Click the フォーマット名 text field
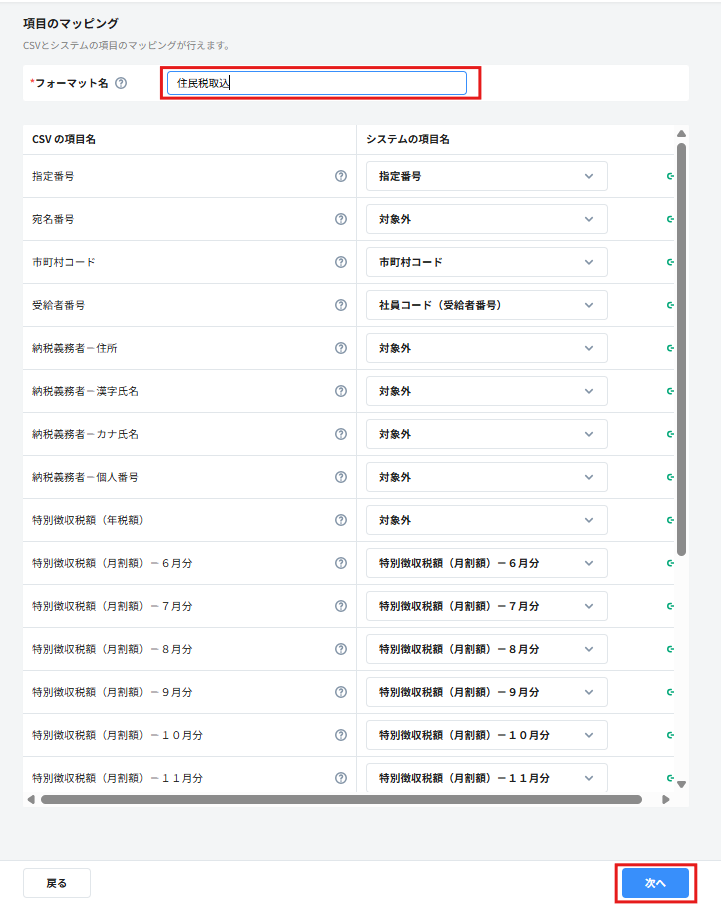721x904 pixels. pyautogui.click(x=316, y=83)
